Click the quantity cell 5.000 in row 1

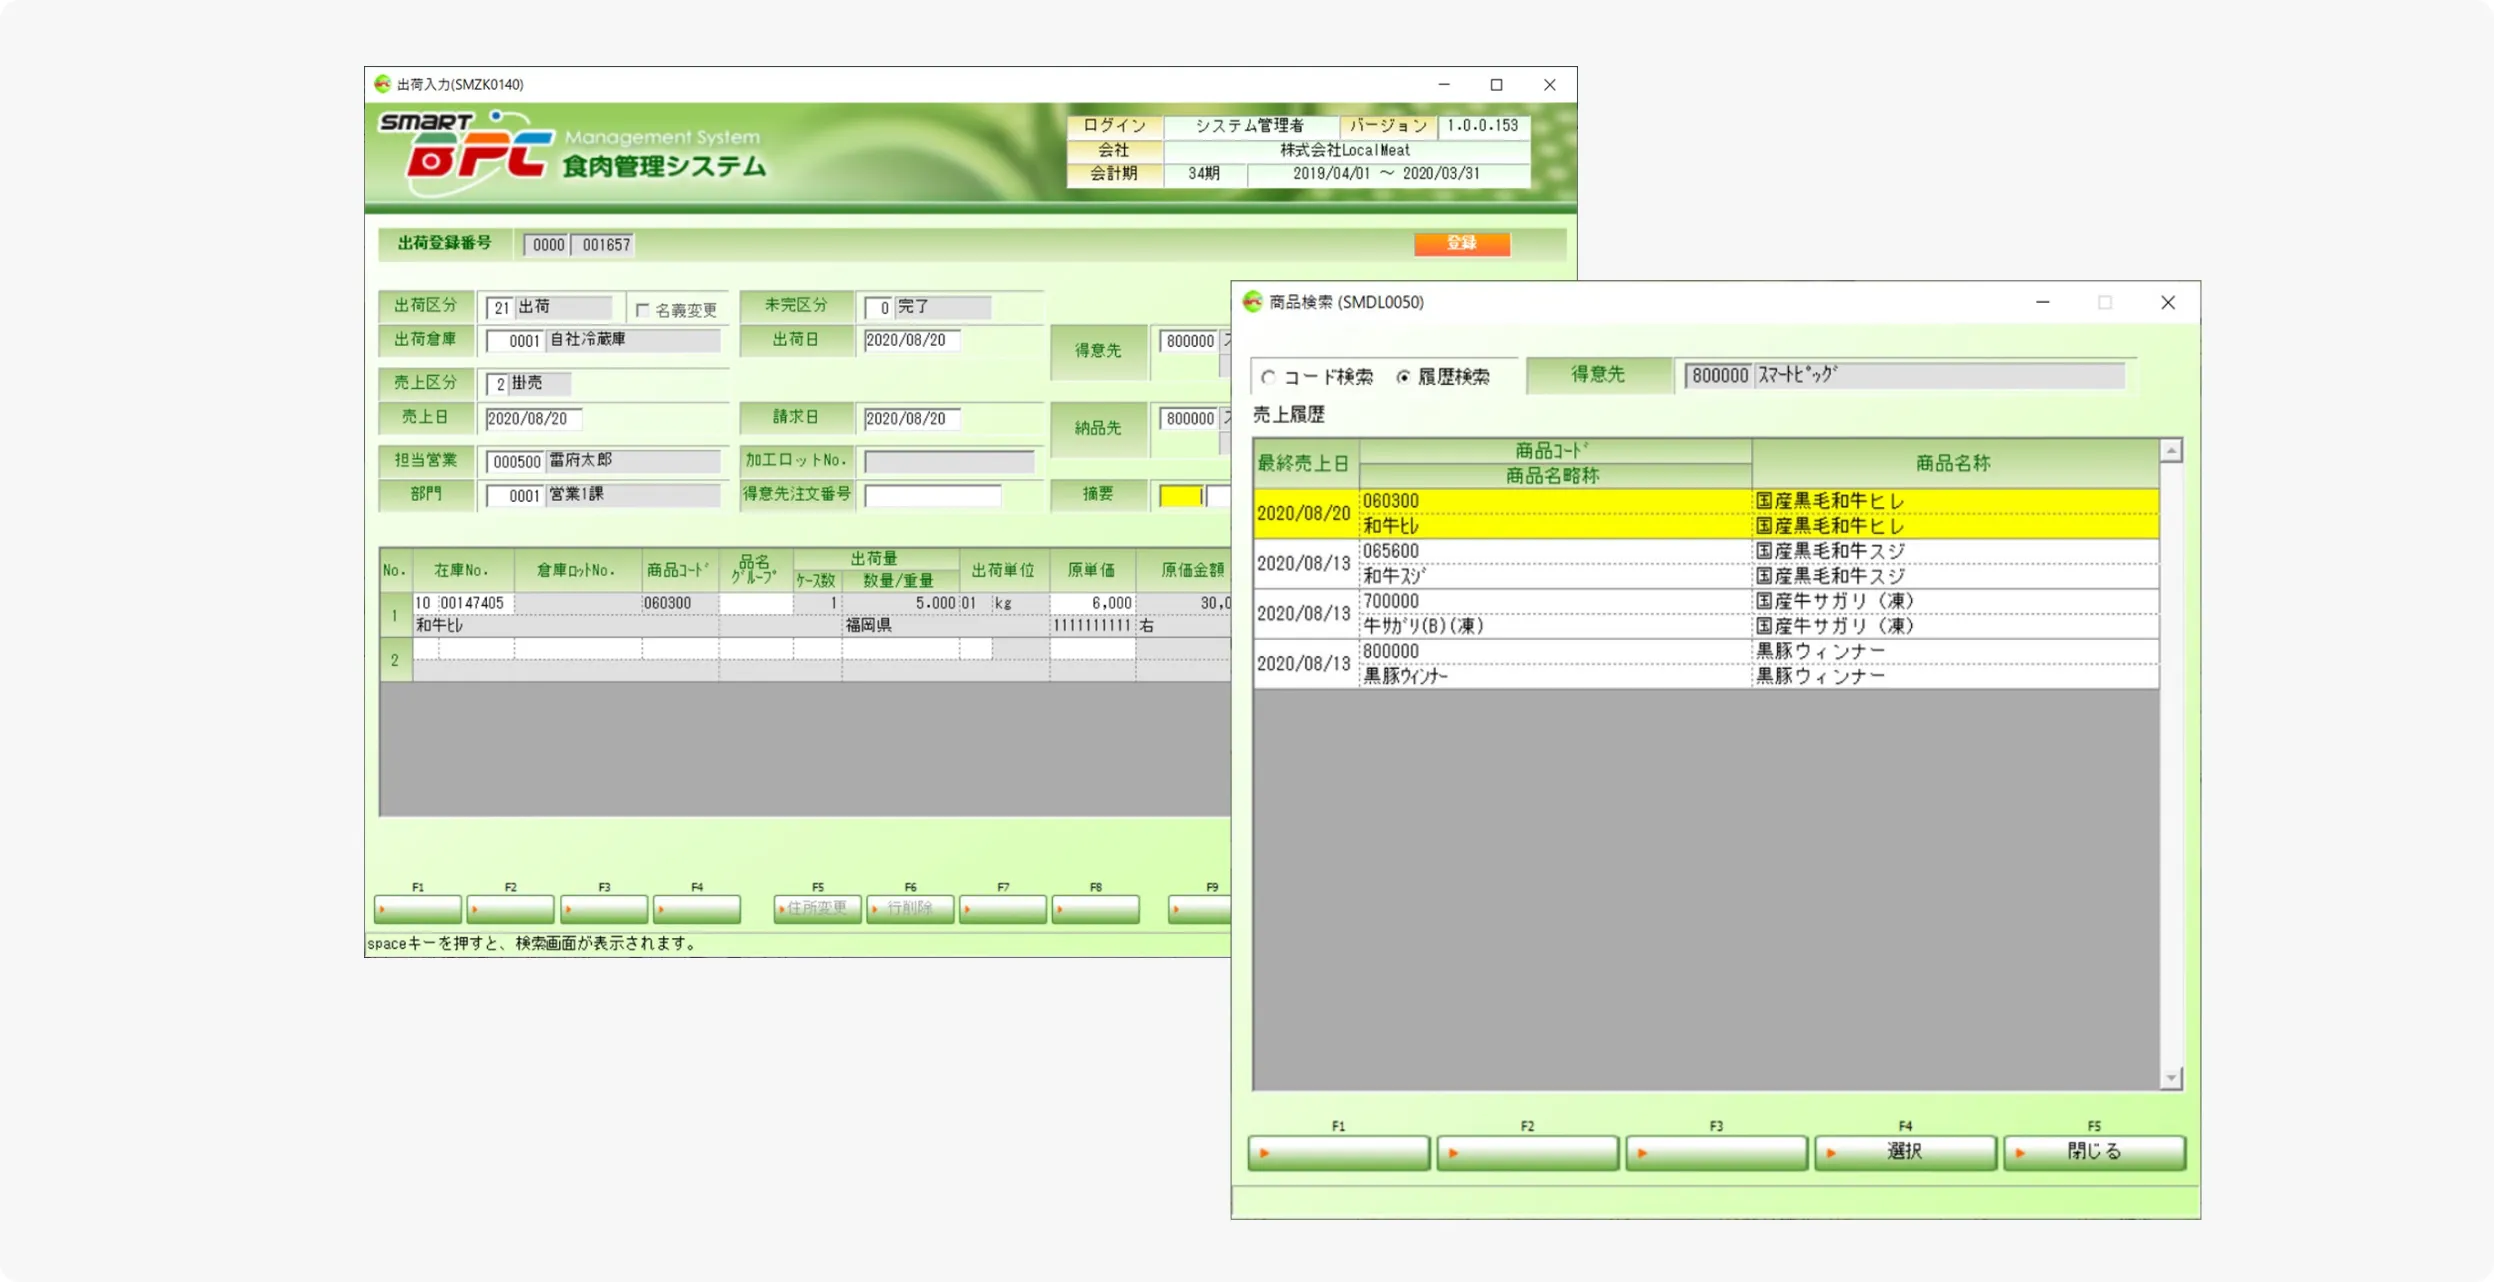900,603
